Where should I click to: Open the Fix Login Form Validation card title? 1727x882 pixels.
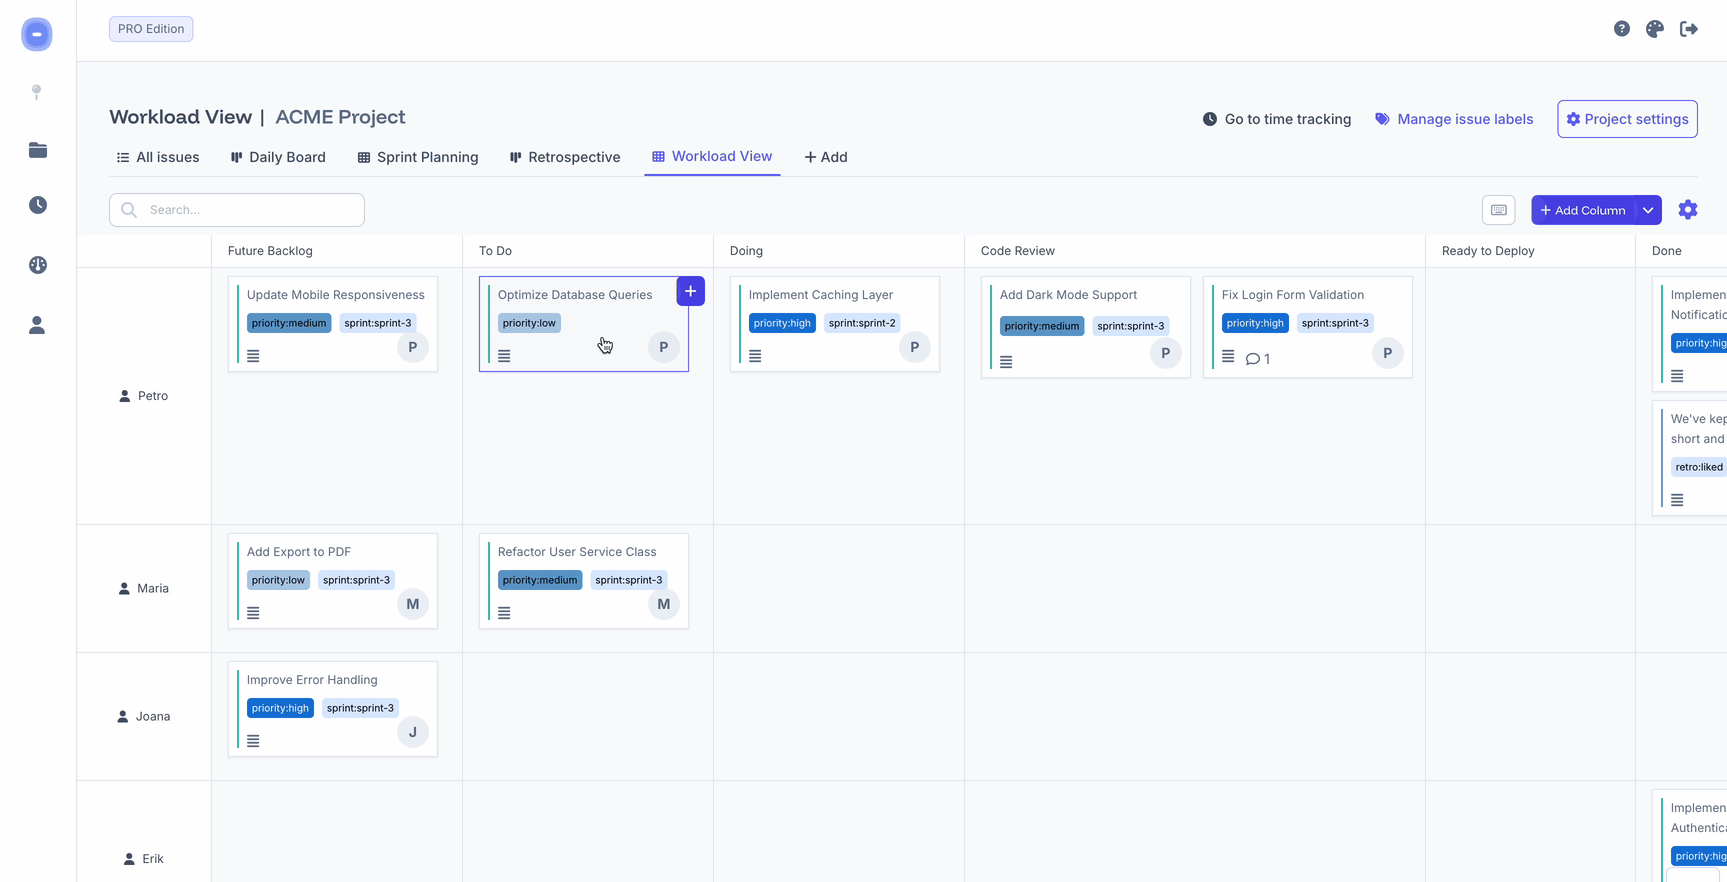click(x=1293, y=295)
